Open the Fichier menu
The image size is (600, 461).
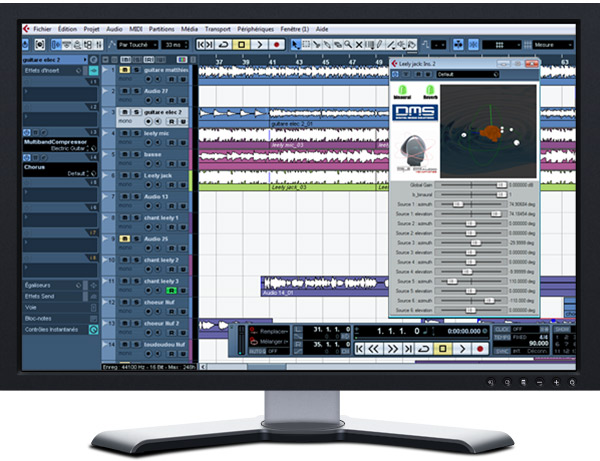42,29
